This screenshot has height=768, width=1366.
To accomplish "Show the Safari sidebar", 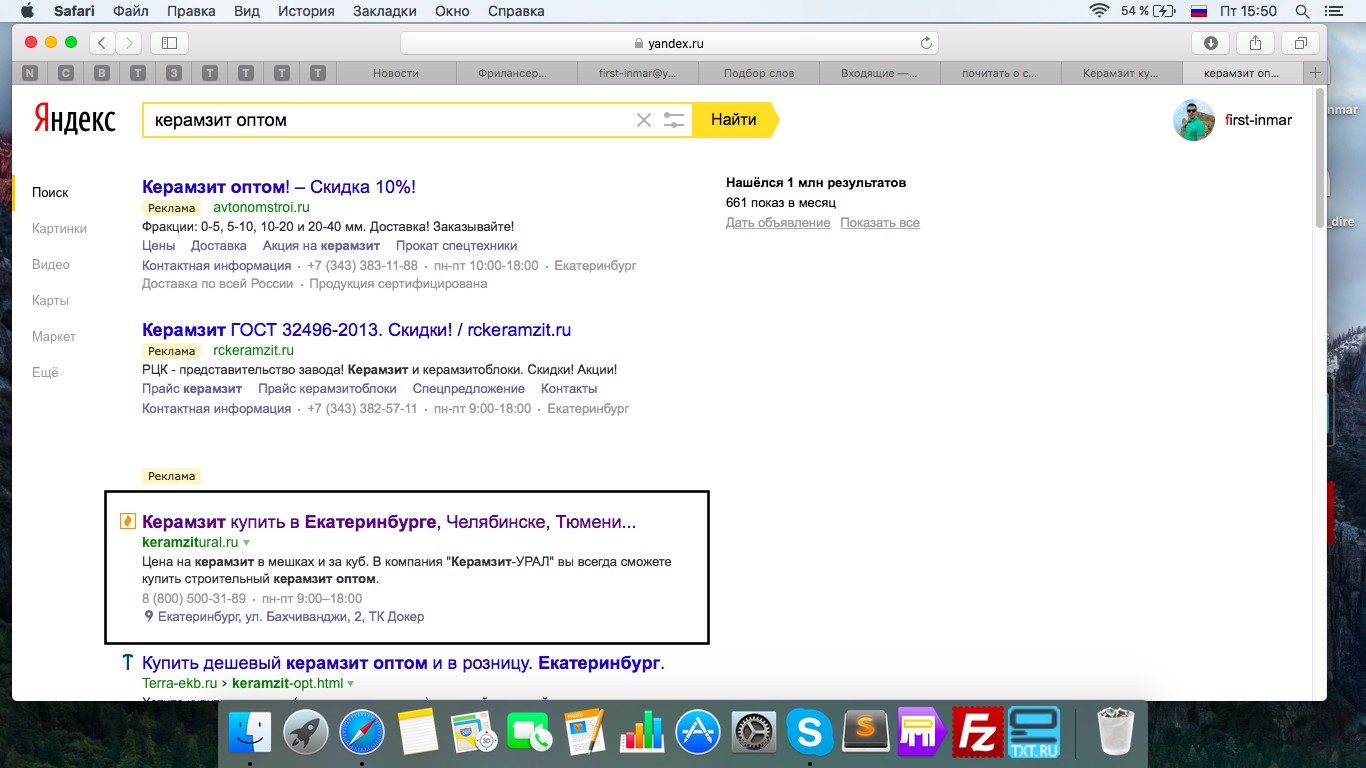I will pos(169,43).
